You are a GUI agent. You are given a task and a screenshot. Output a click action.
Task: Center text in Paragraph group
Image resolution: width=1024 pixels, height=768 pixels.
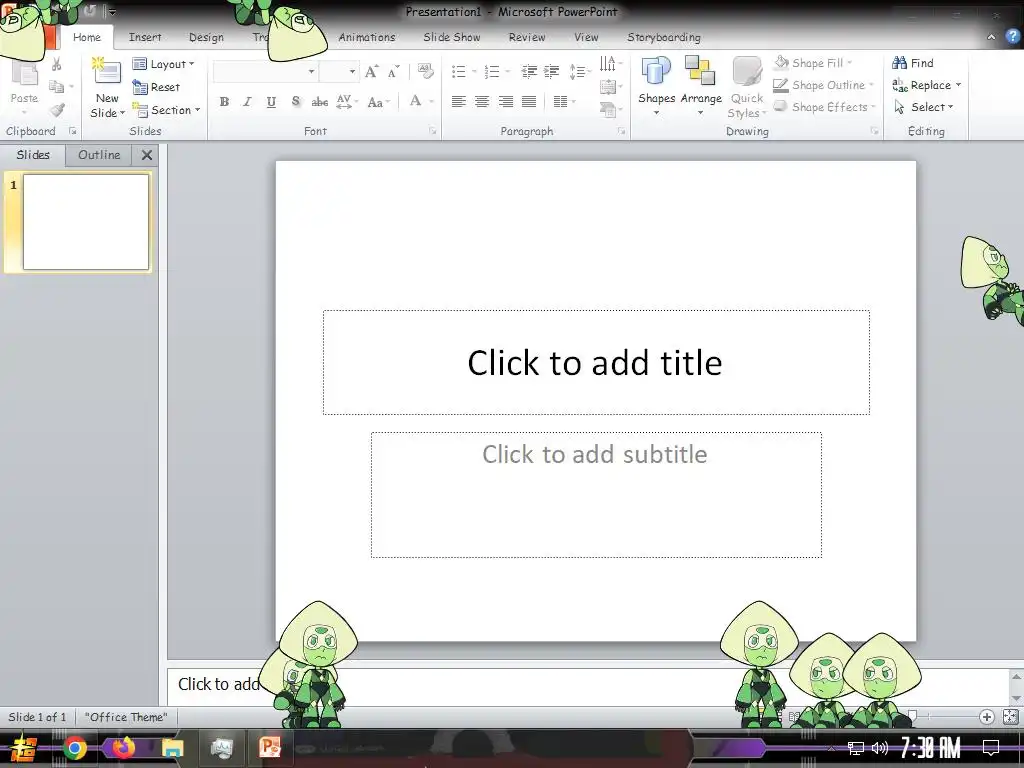click(x=482, y=101)
